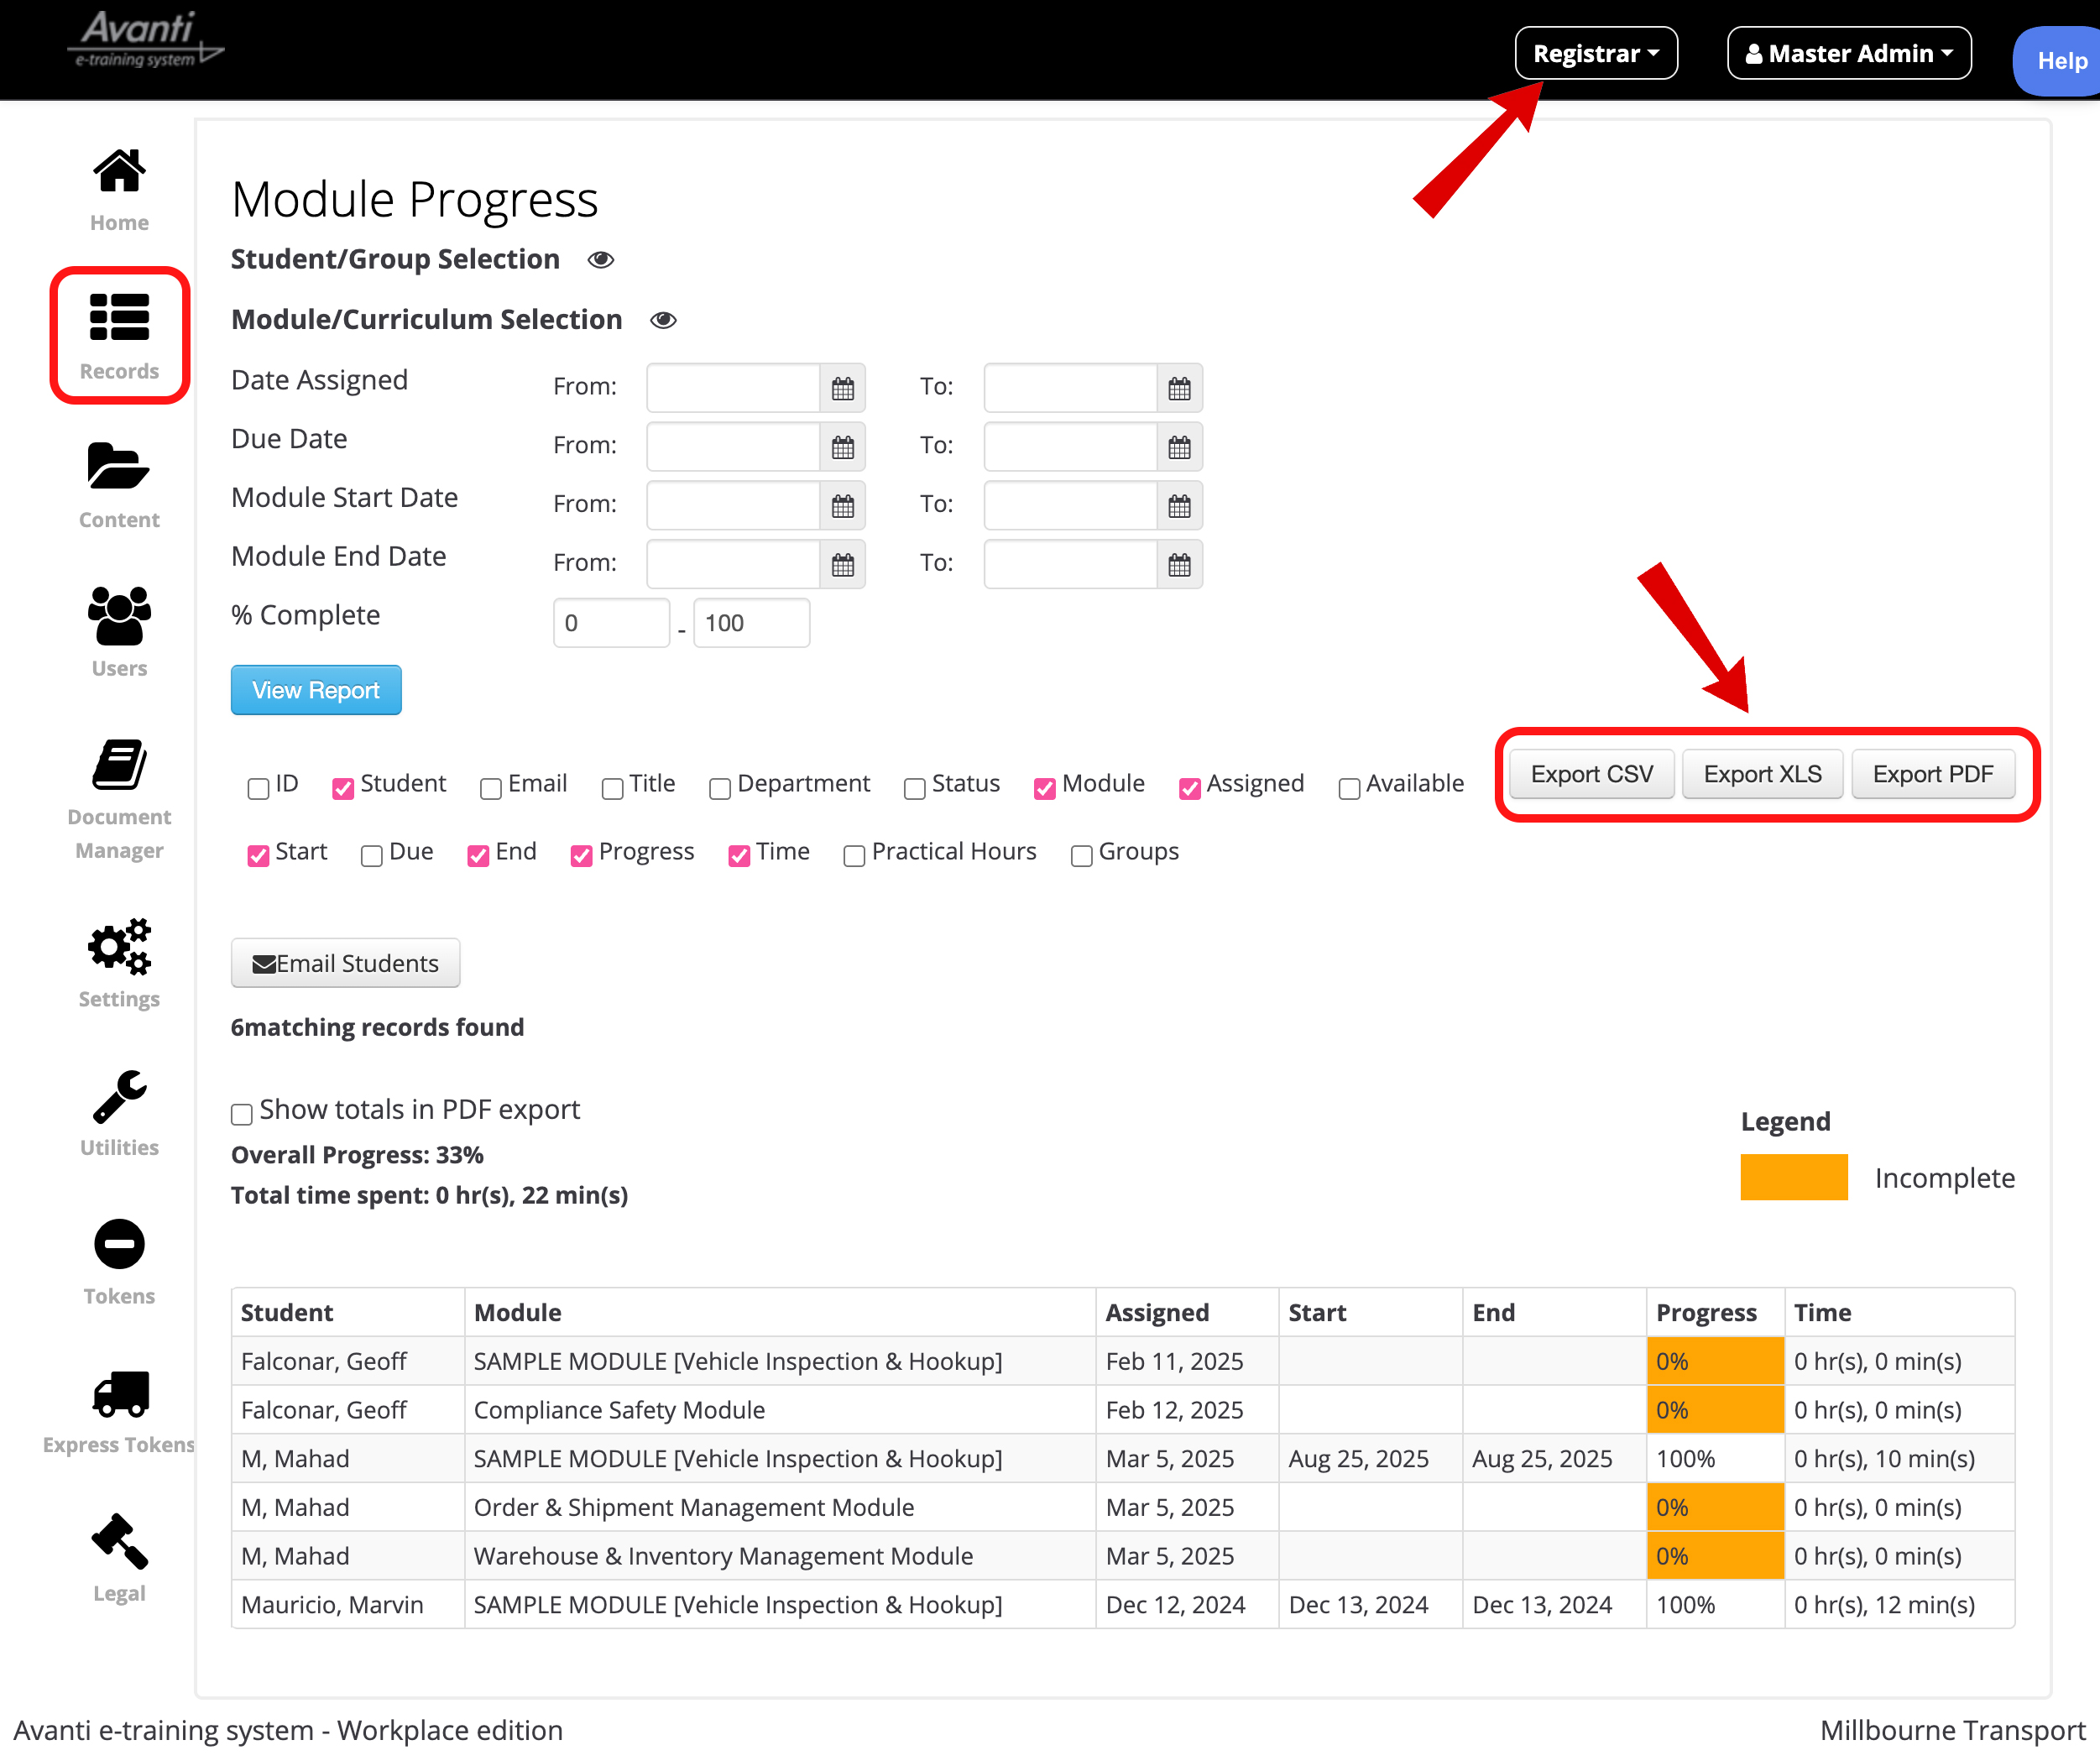Open Document Manager book icon

pyautogui.click(x=119, y=765)
